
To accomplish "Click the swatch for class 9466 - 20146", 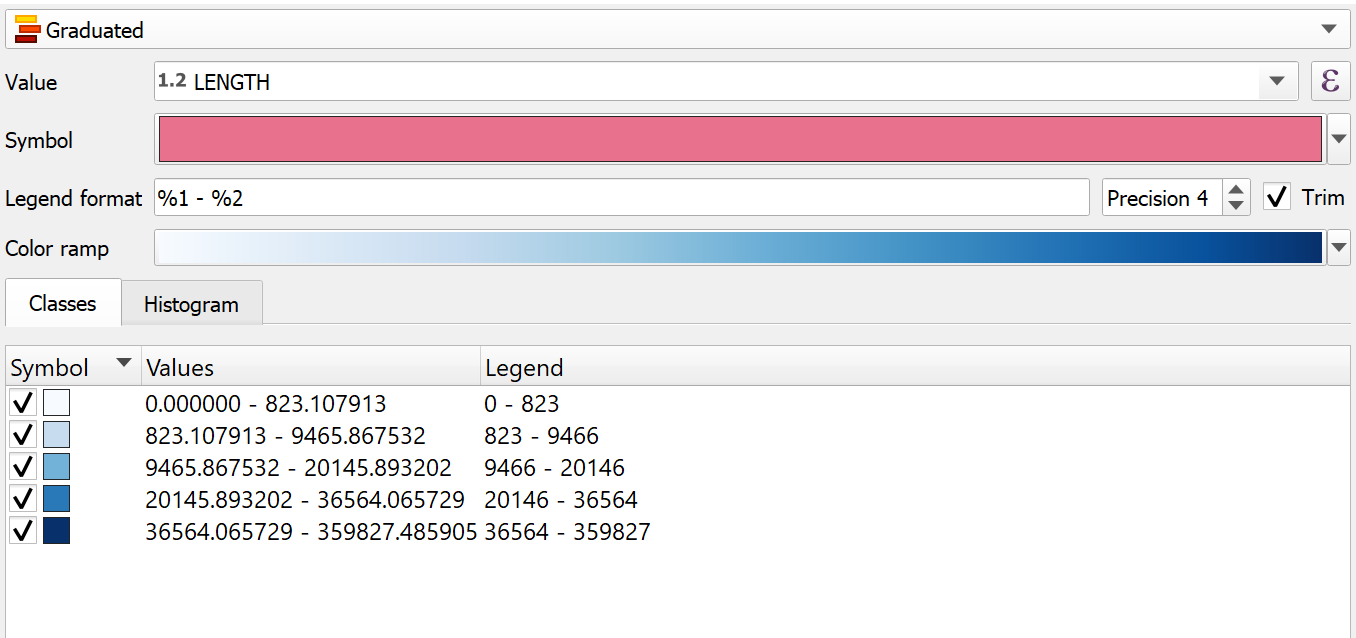I will [56, 467].
